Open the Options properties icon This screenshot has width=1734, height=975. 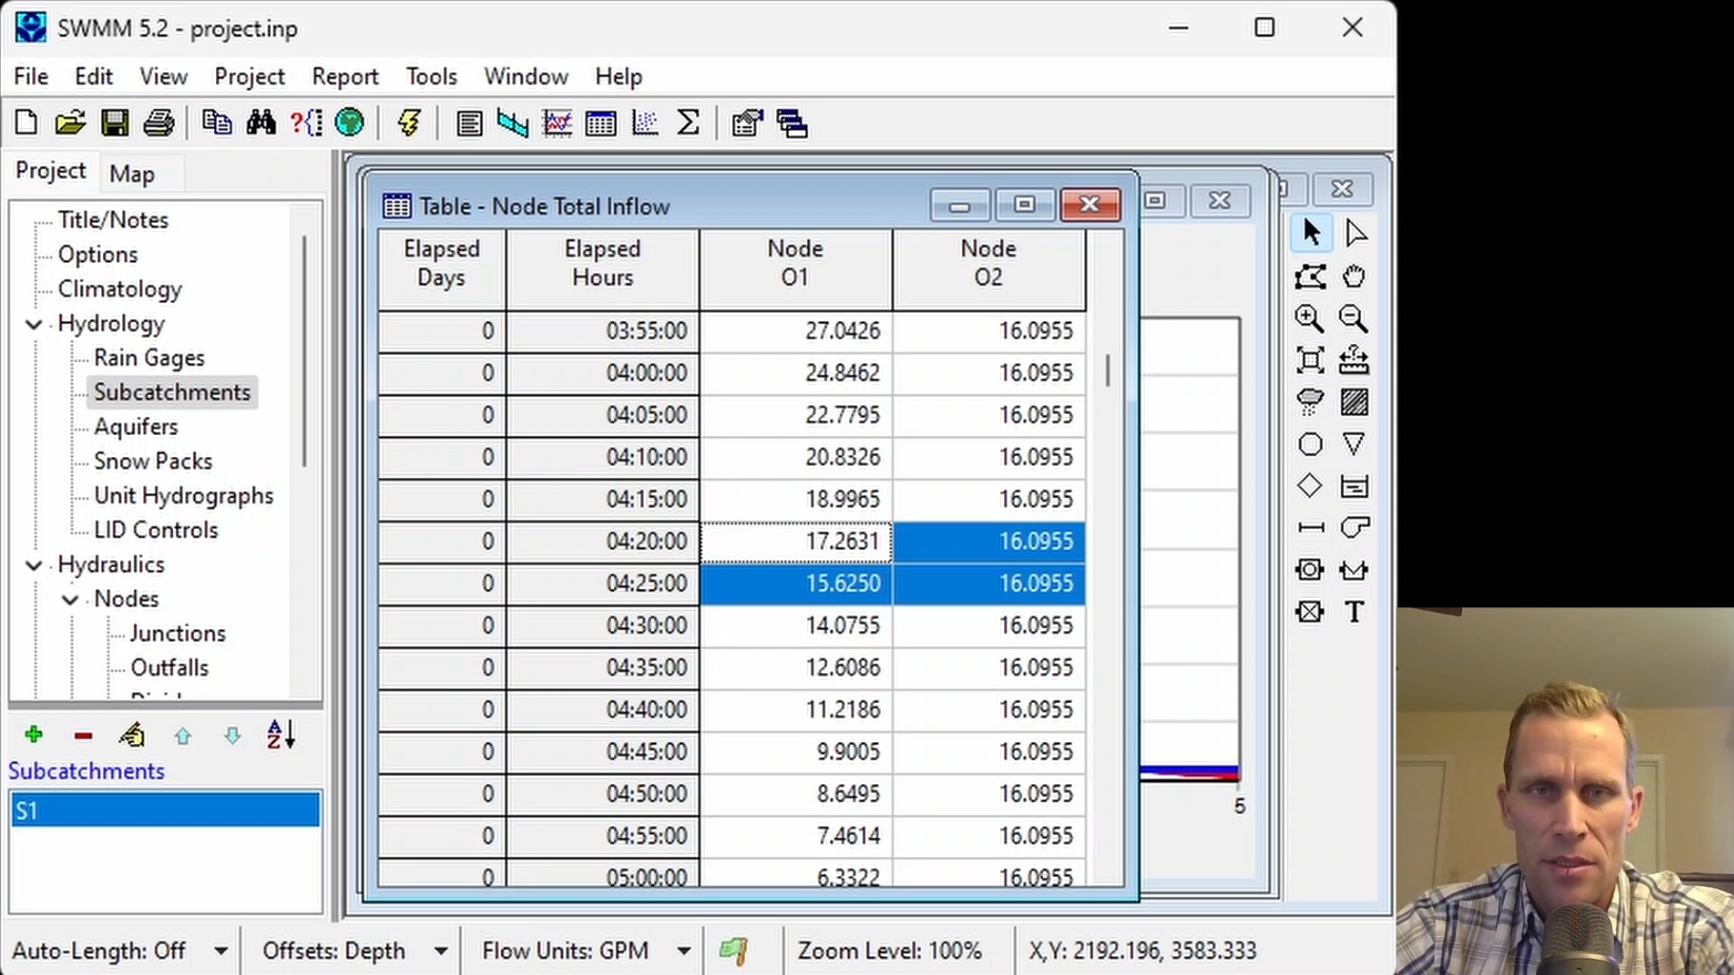747,123
